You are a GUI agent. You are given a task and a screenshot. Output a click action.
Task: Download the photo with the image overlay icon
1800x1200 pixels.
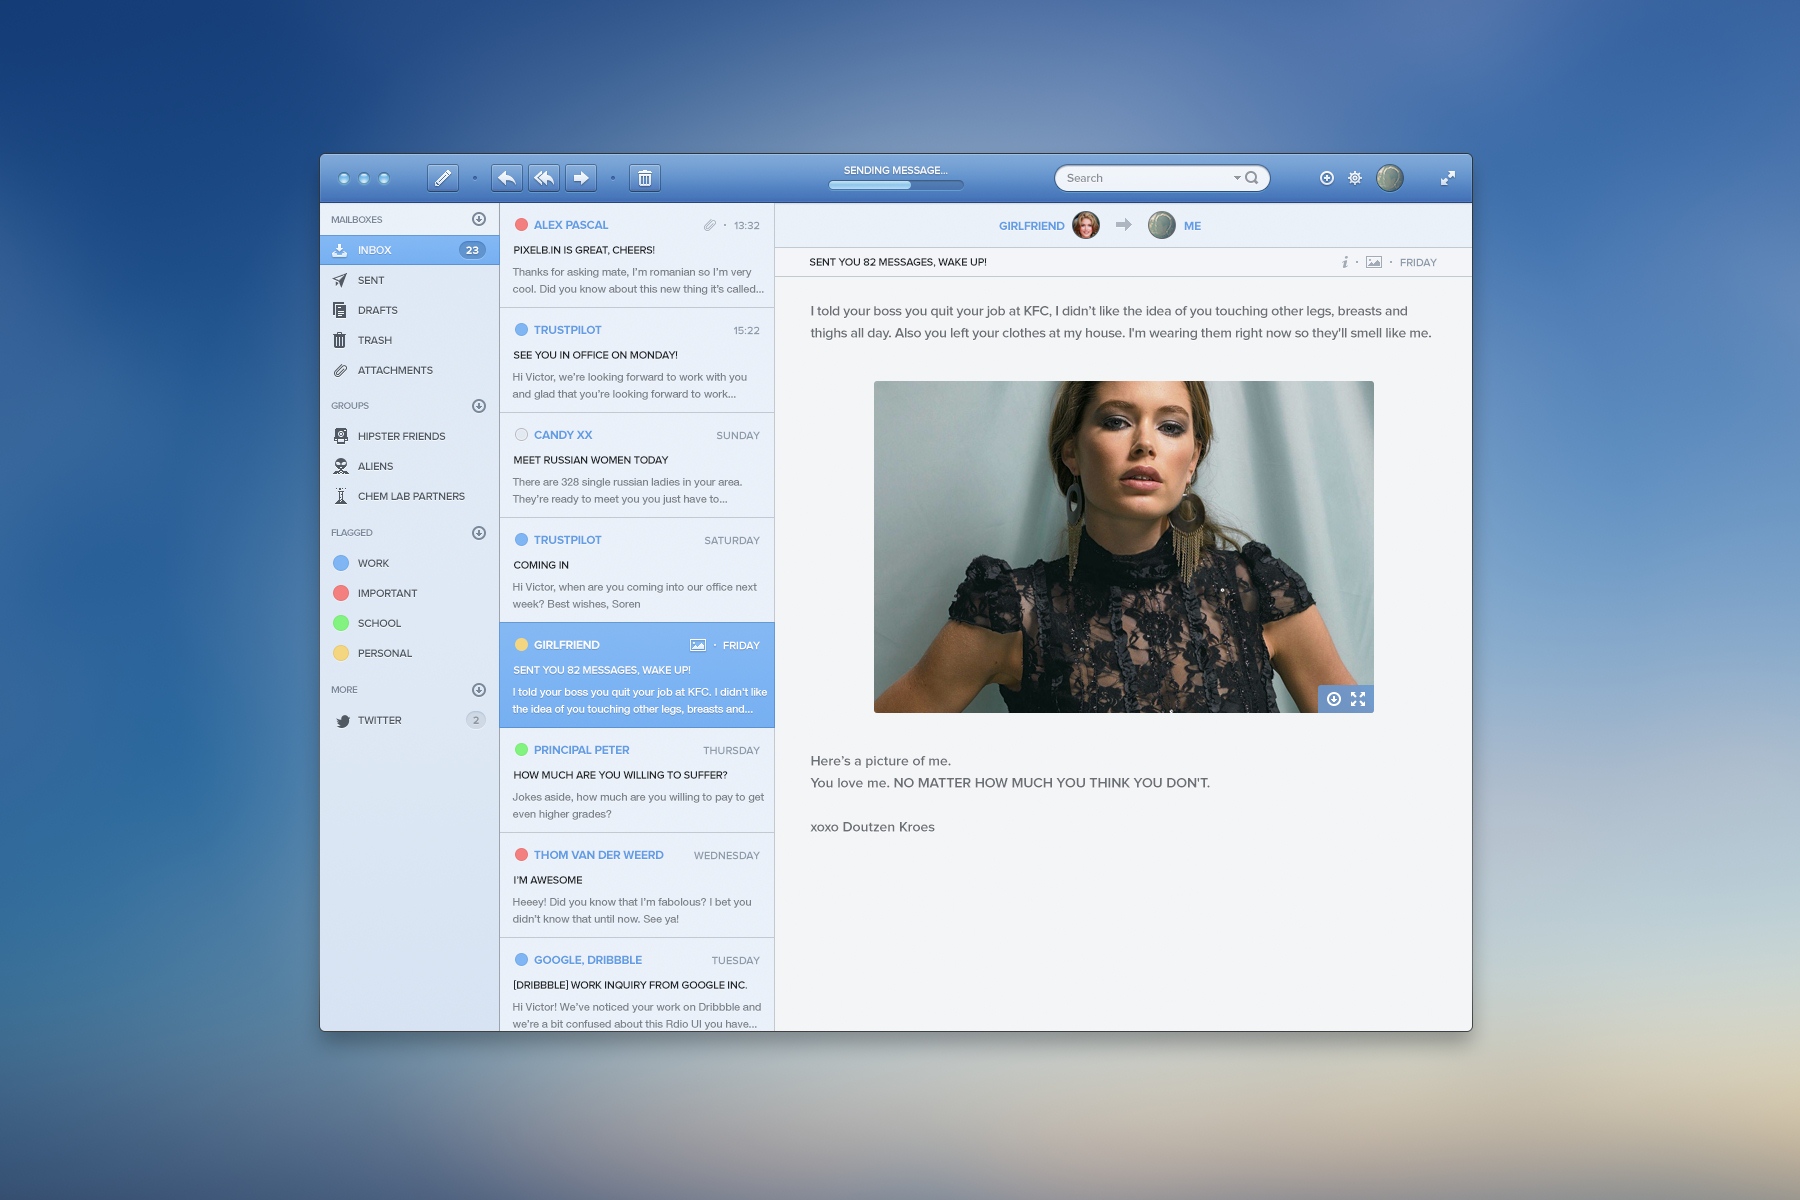pyautogui.click(x=1334, y=699)
